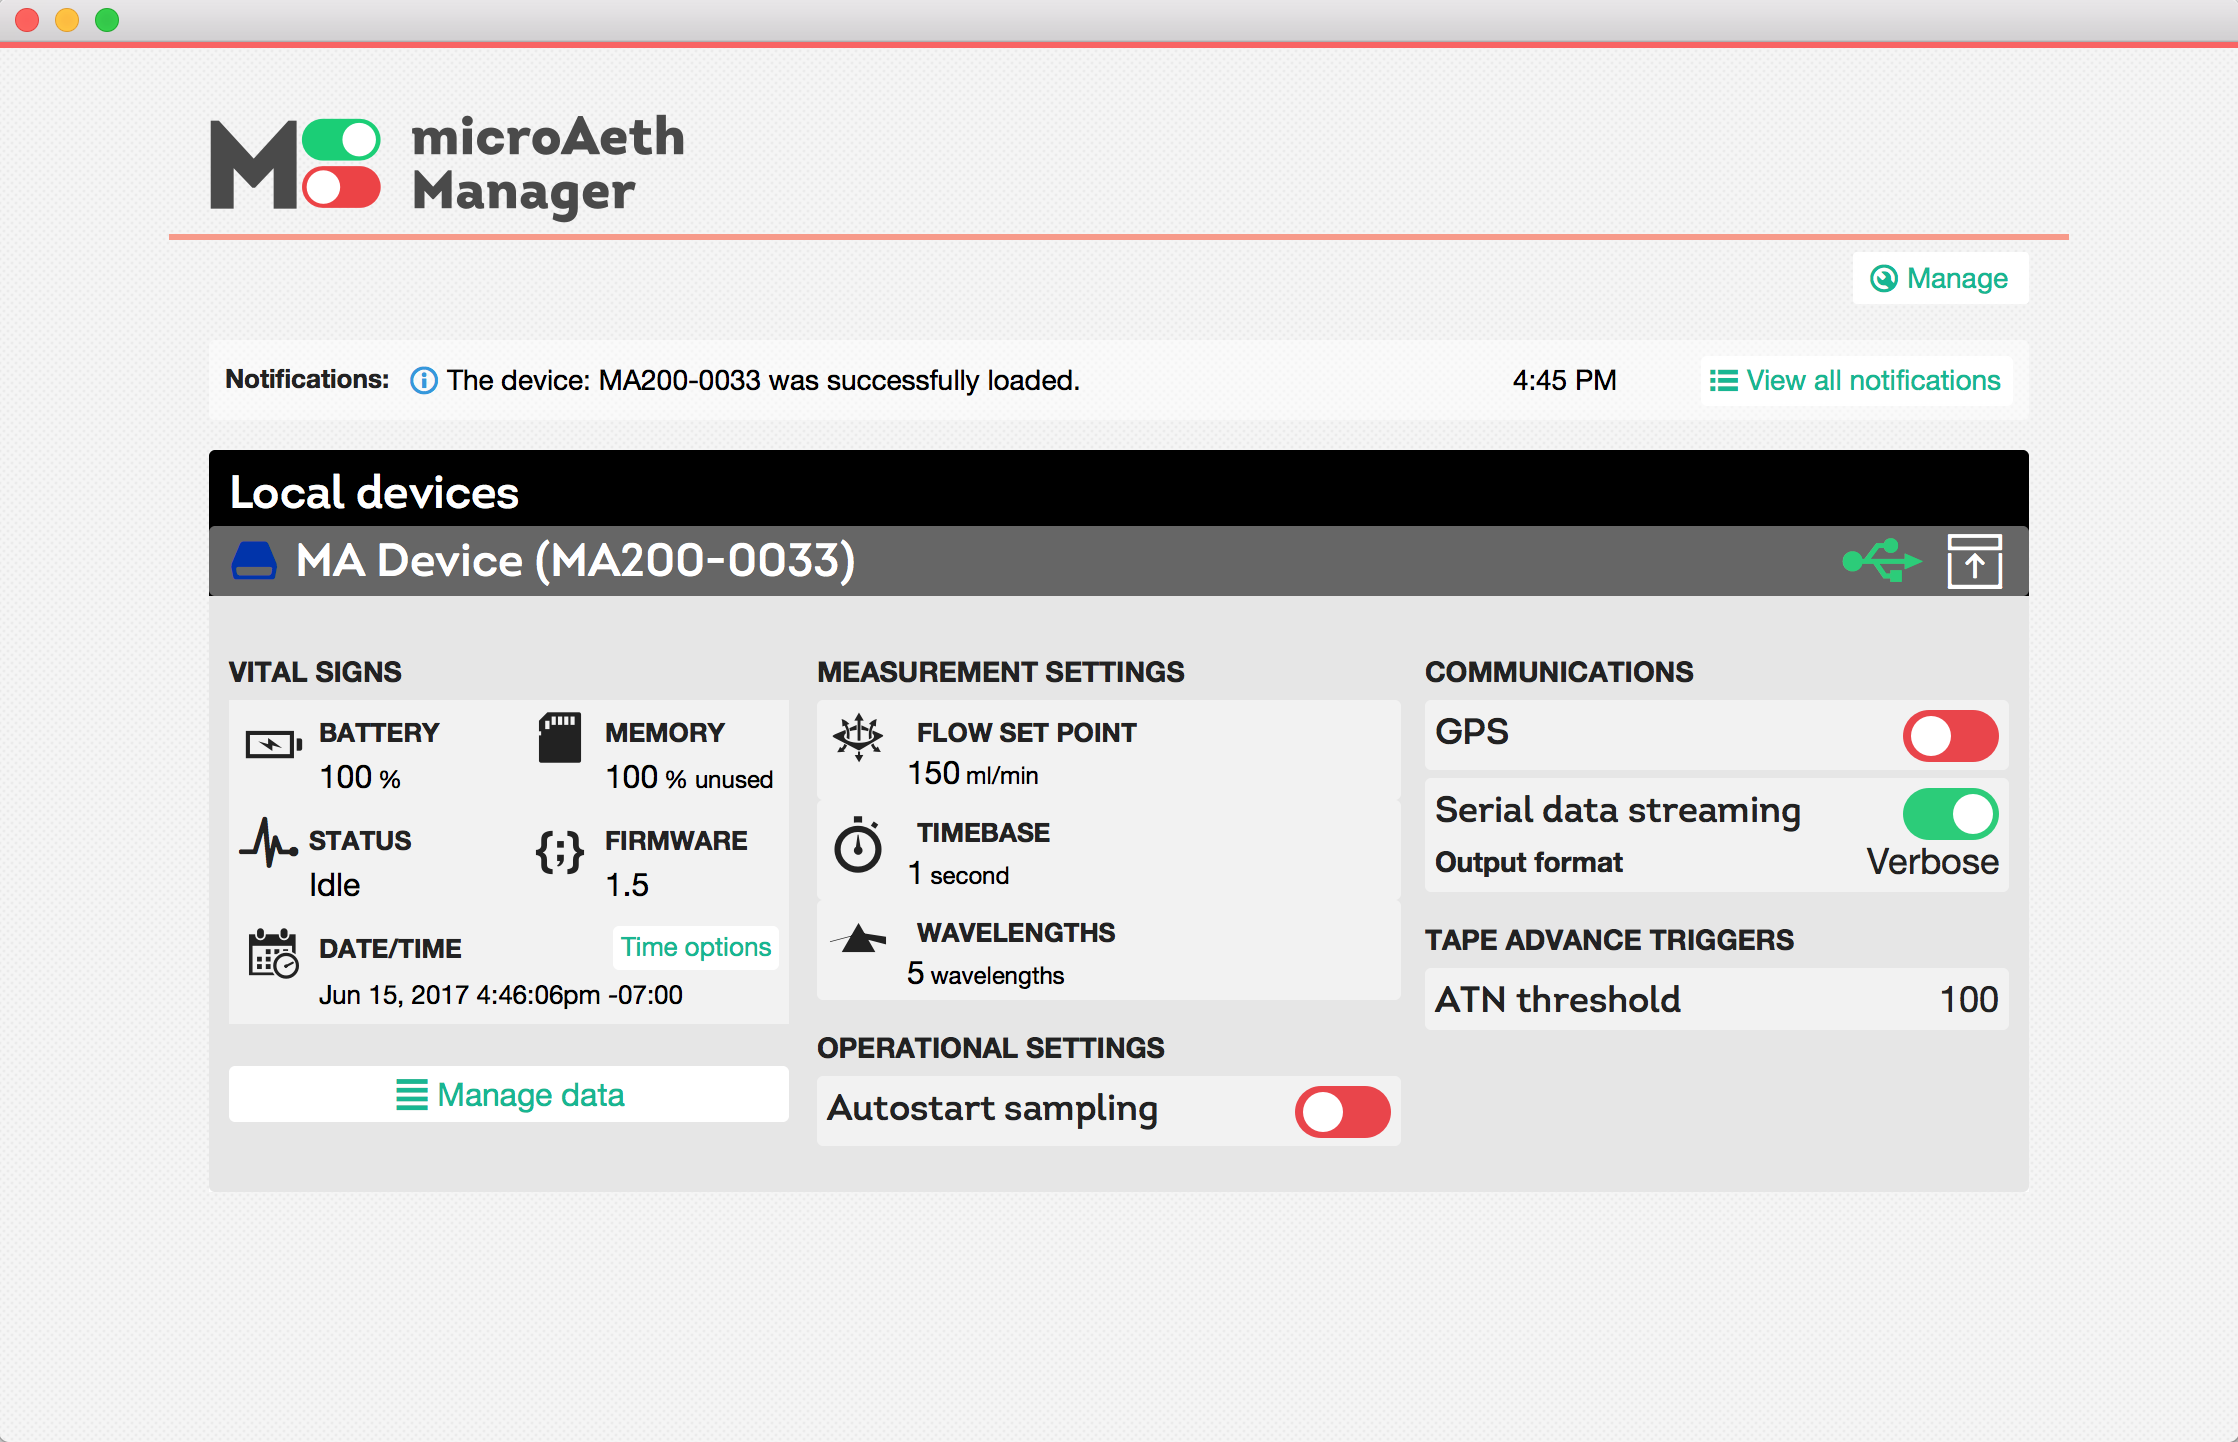
Task: Click the upload arrow box icon
Action: pos(1974,561)
